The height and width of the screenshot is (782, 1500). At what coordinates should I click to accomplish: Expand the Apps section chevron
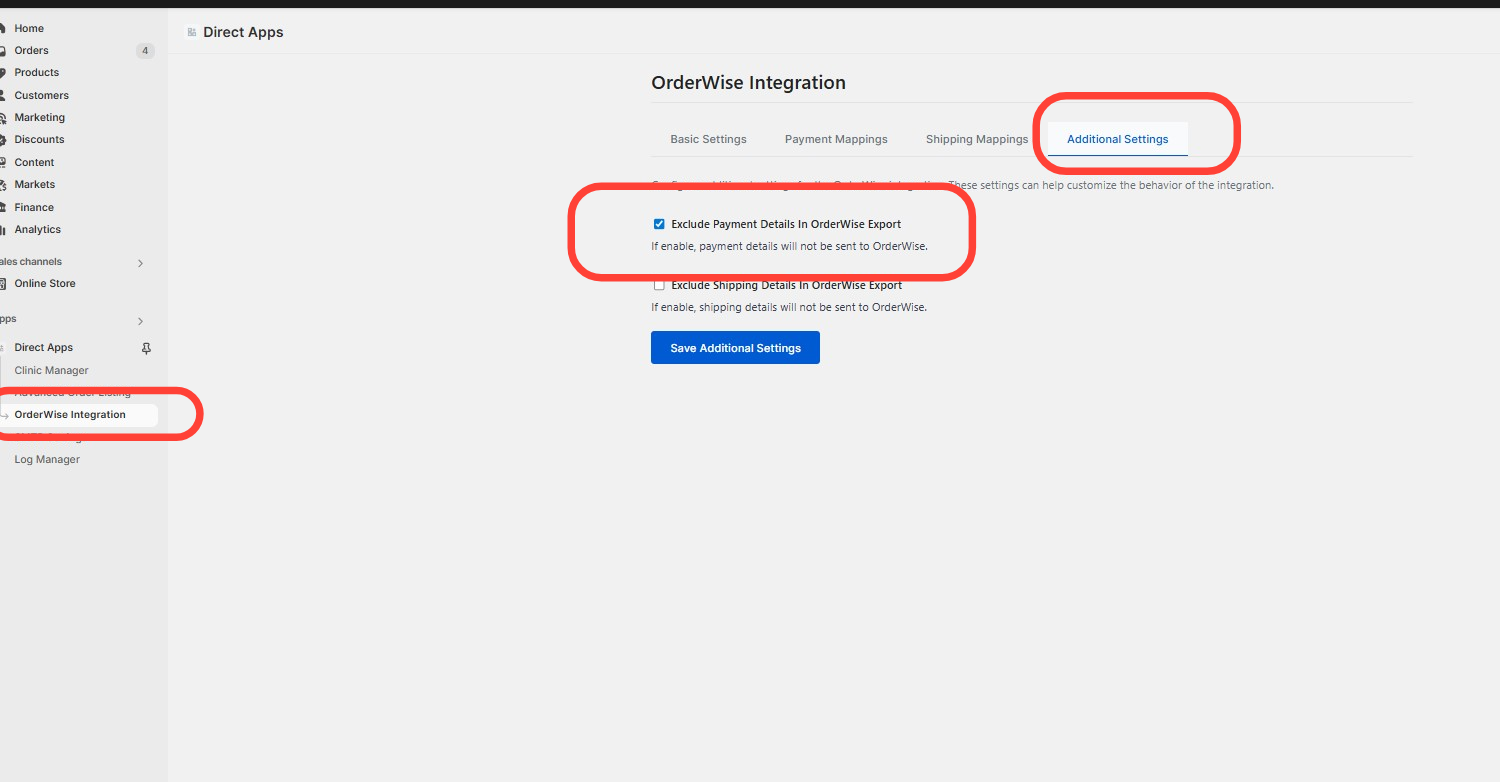(x=140, y=321)
